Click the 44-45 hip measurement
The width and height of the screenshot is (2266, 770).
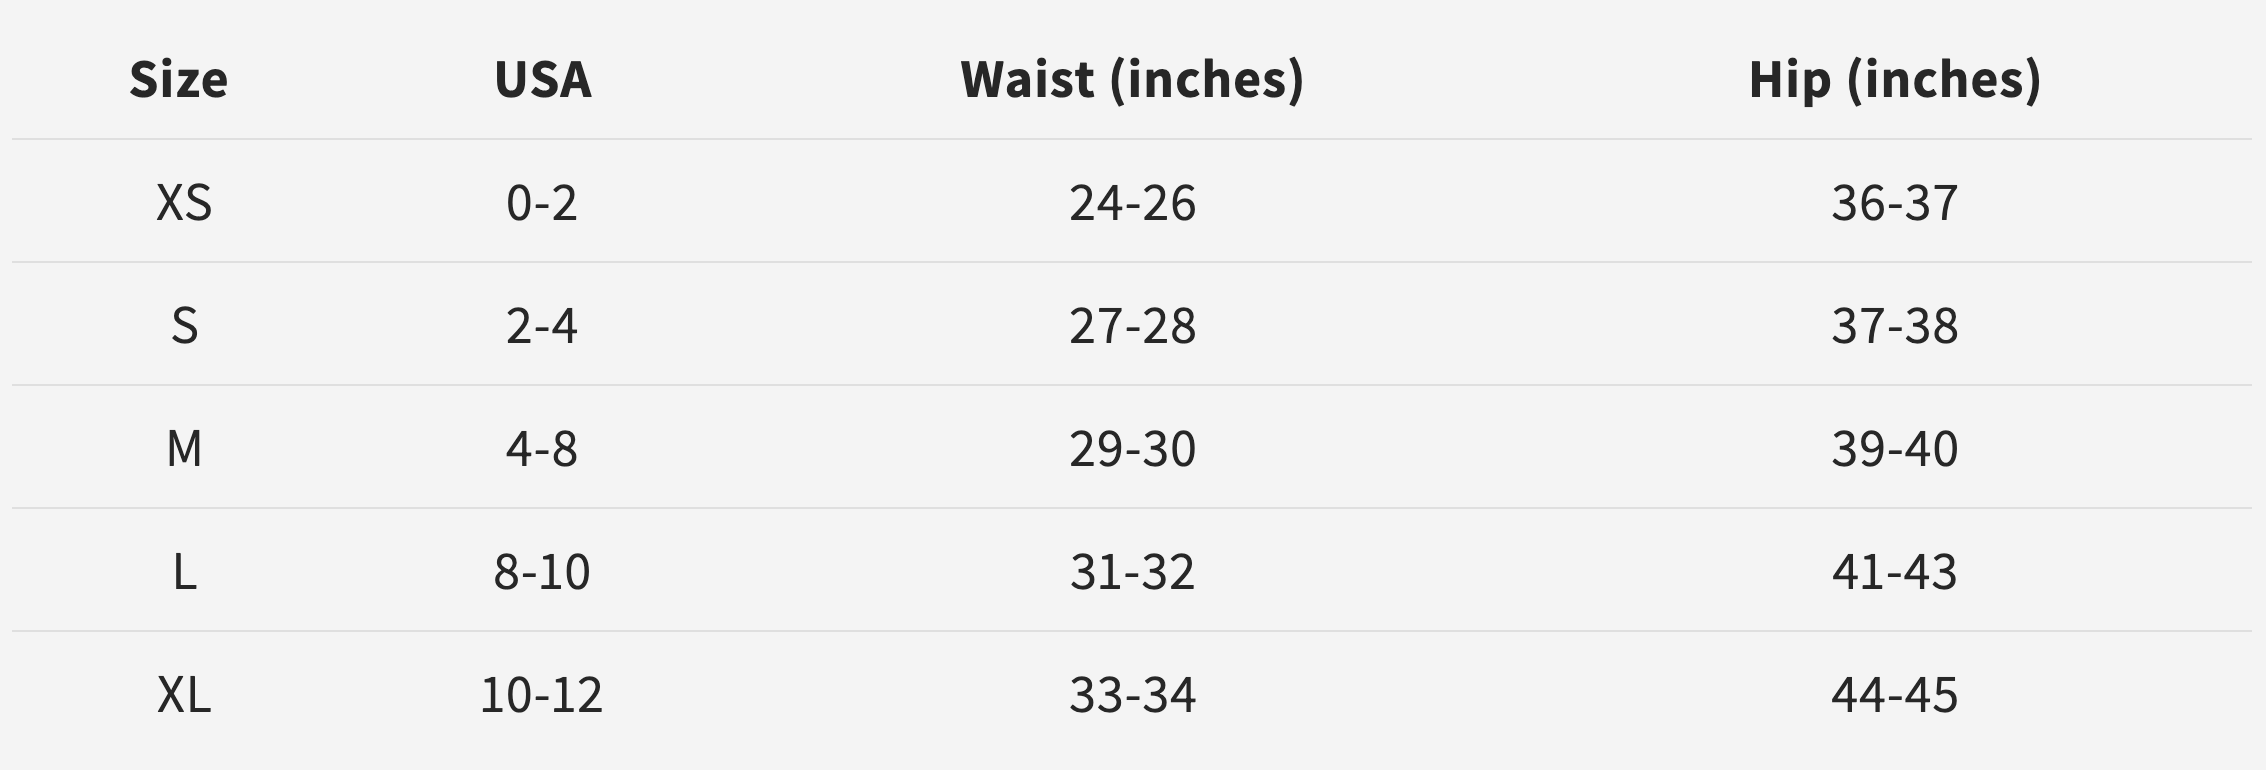coord(1895,695)
